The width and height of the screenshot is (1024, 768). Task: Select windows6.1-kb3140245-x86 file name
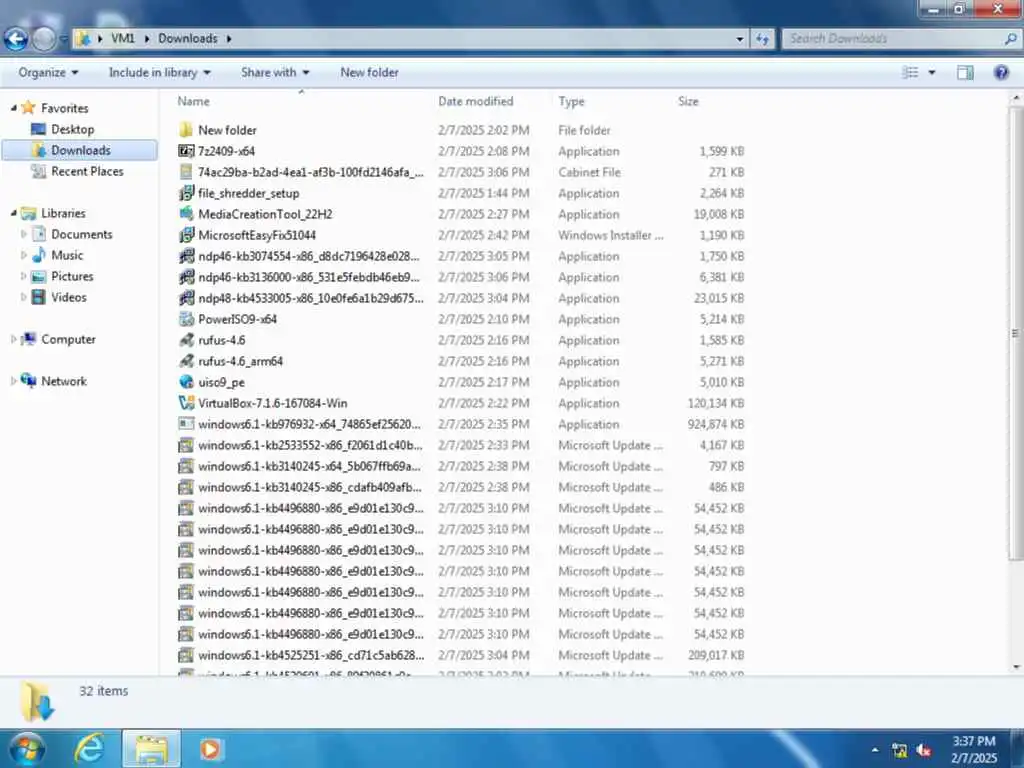310,487
